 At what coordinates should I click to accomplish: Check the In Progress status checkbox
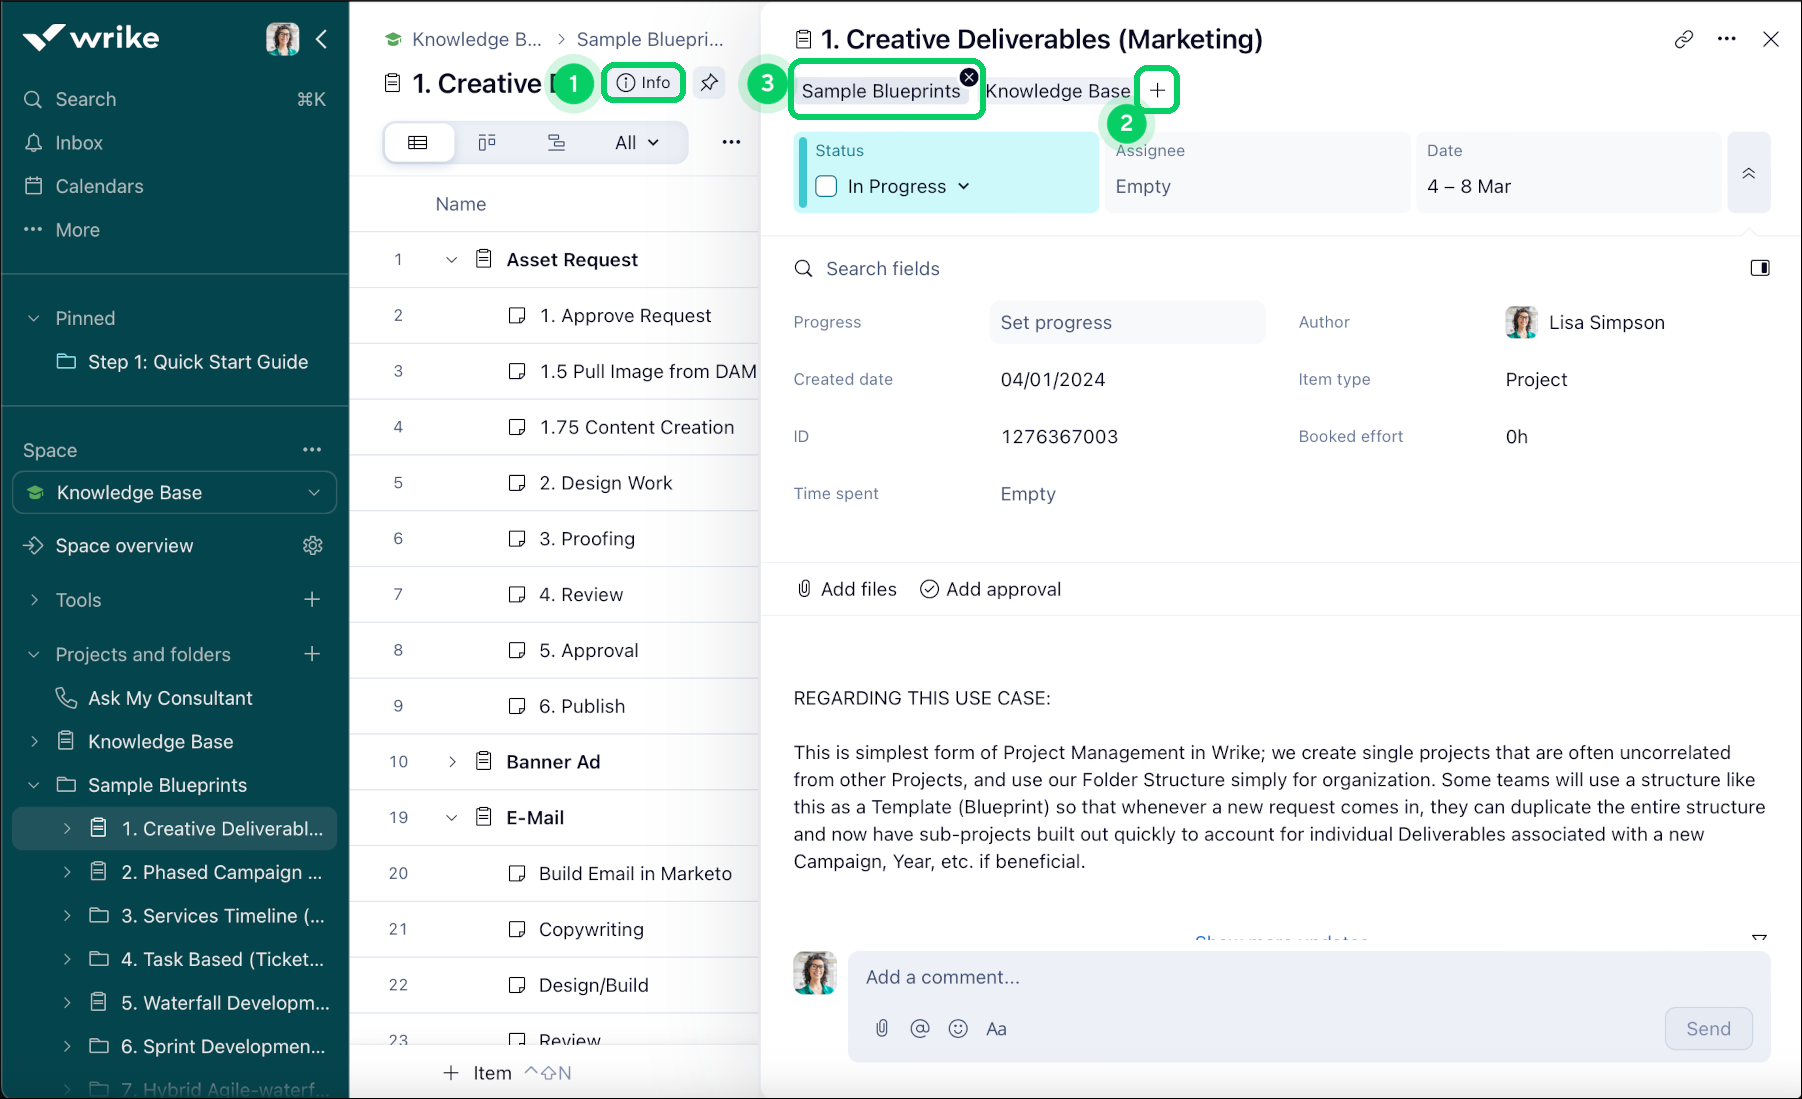click(x=826, y=186)
